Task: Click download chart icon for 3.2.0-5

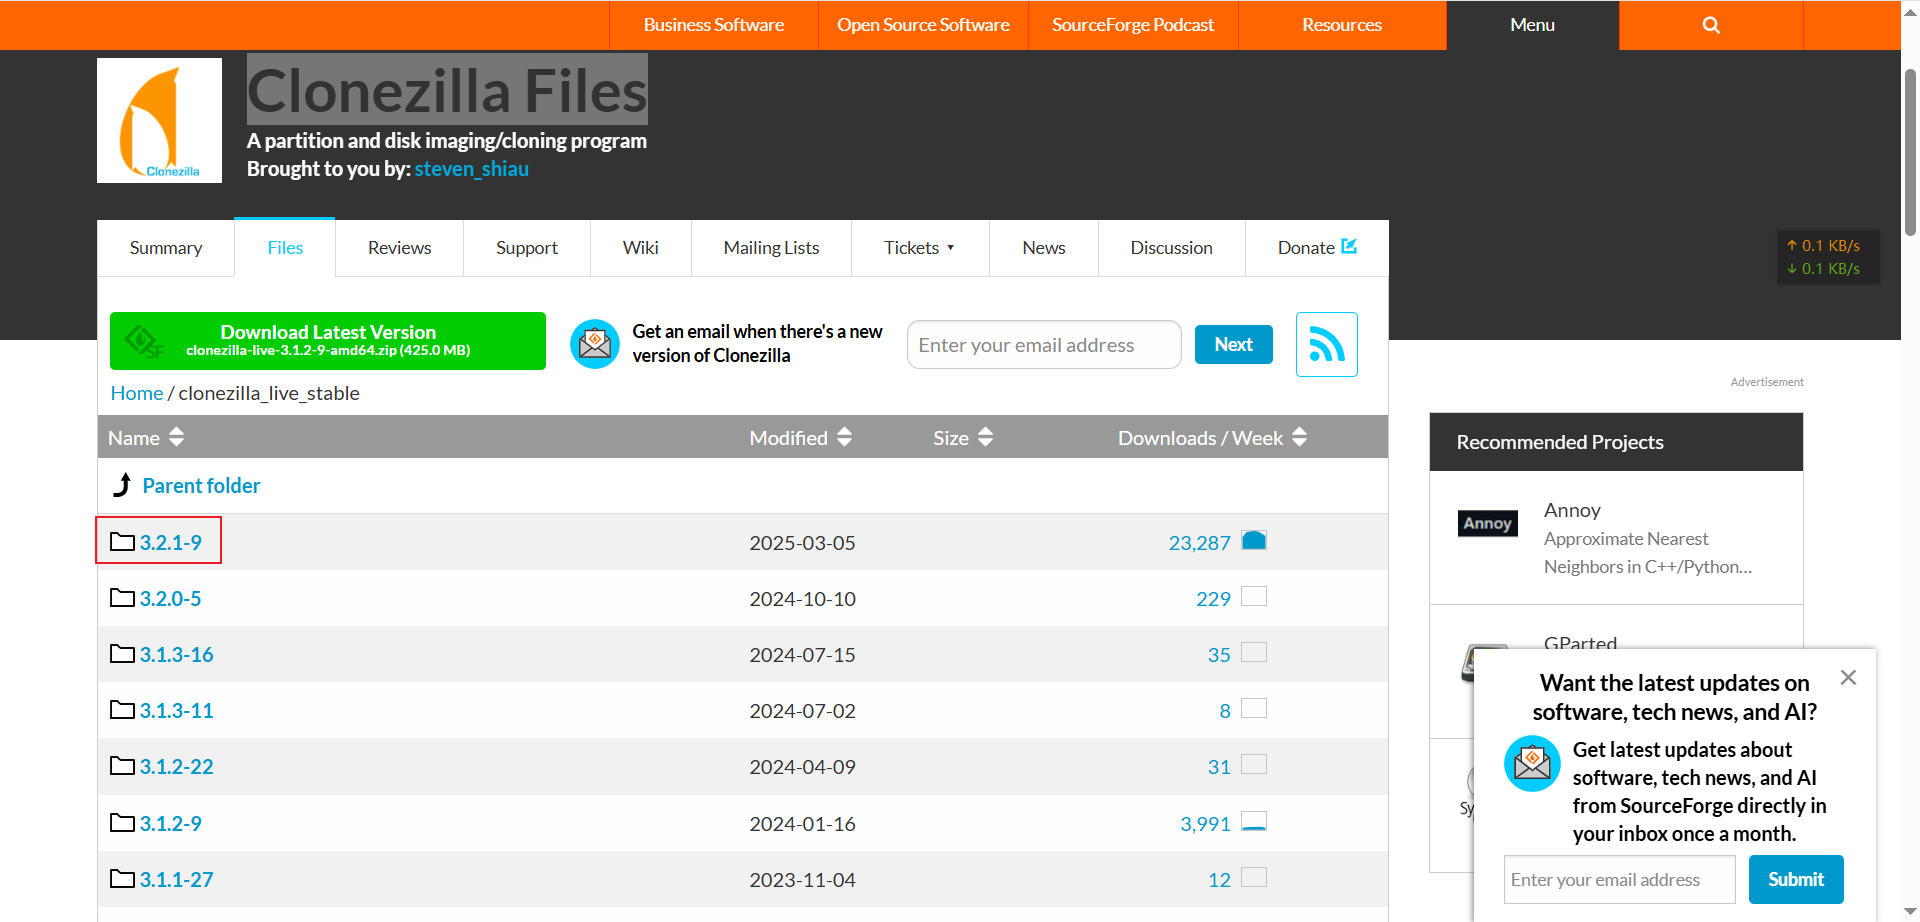Action: 1254,596
